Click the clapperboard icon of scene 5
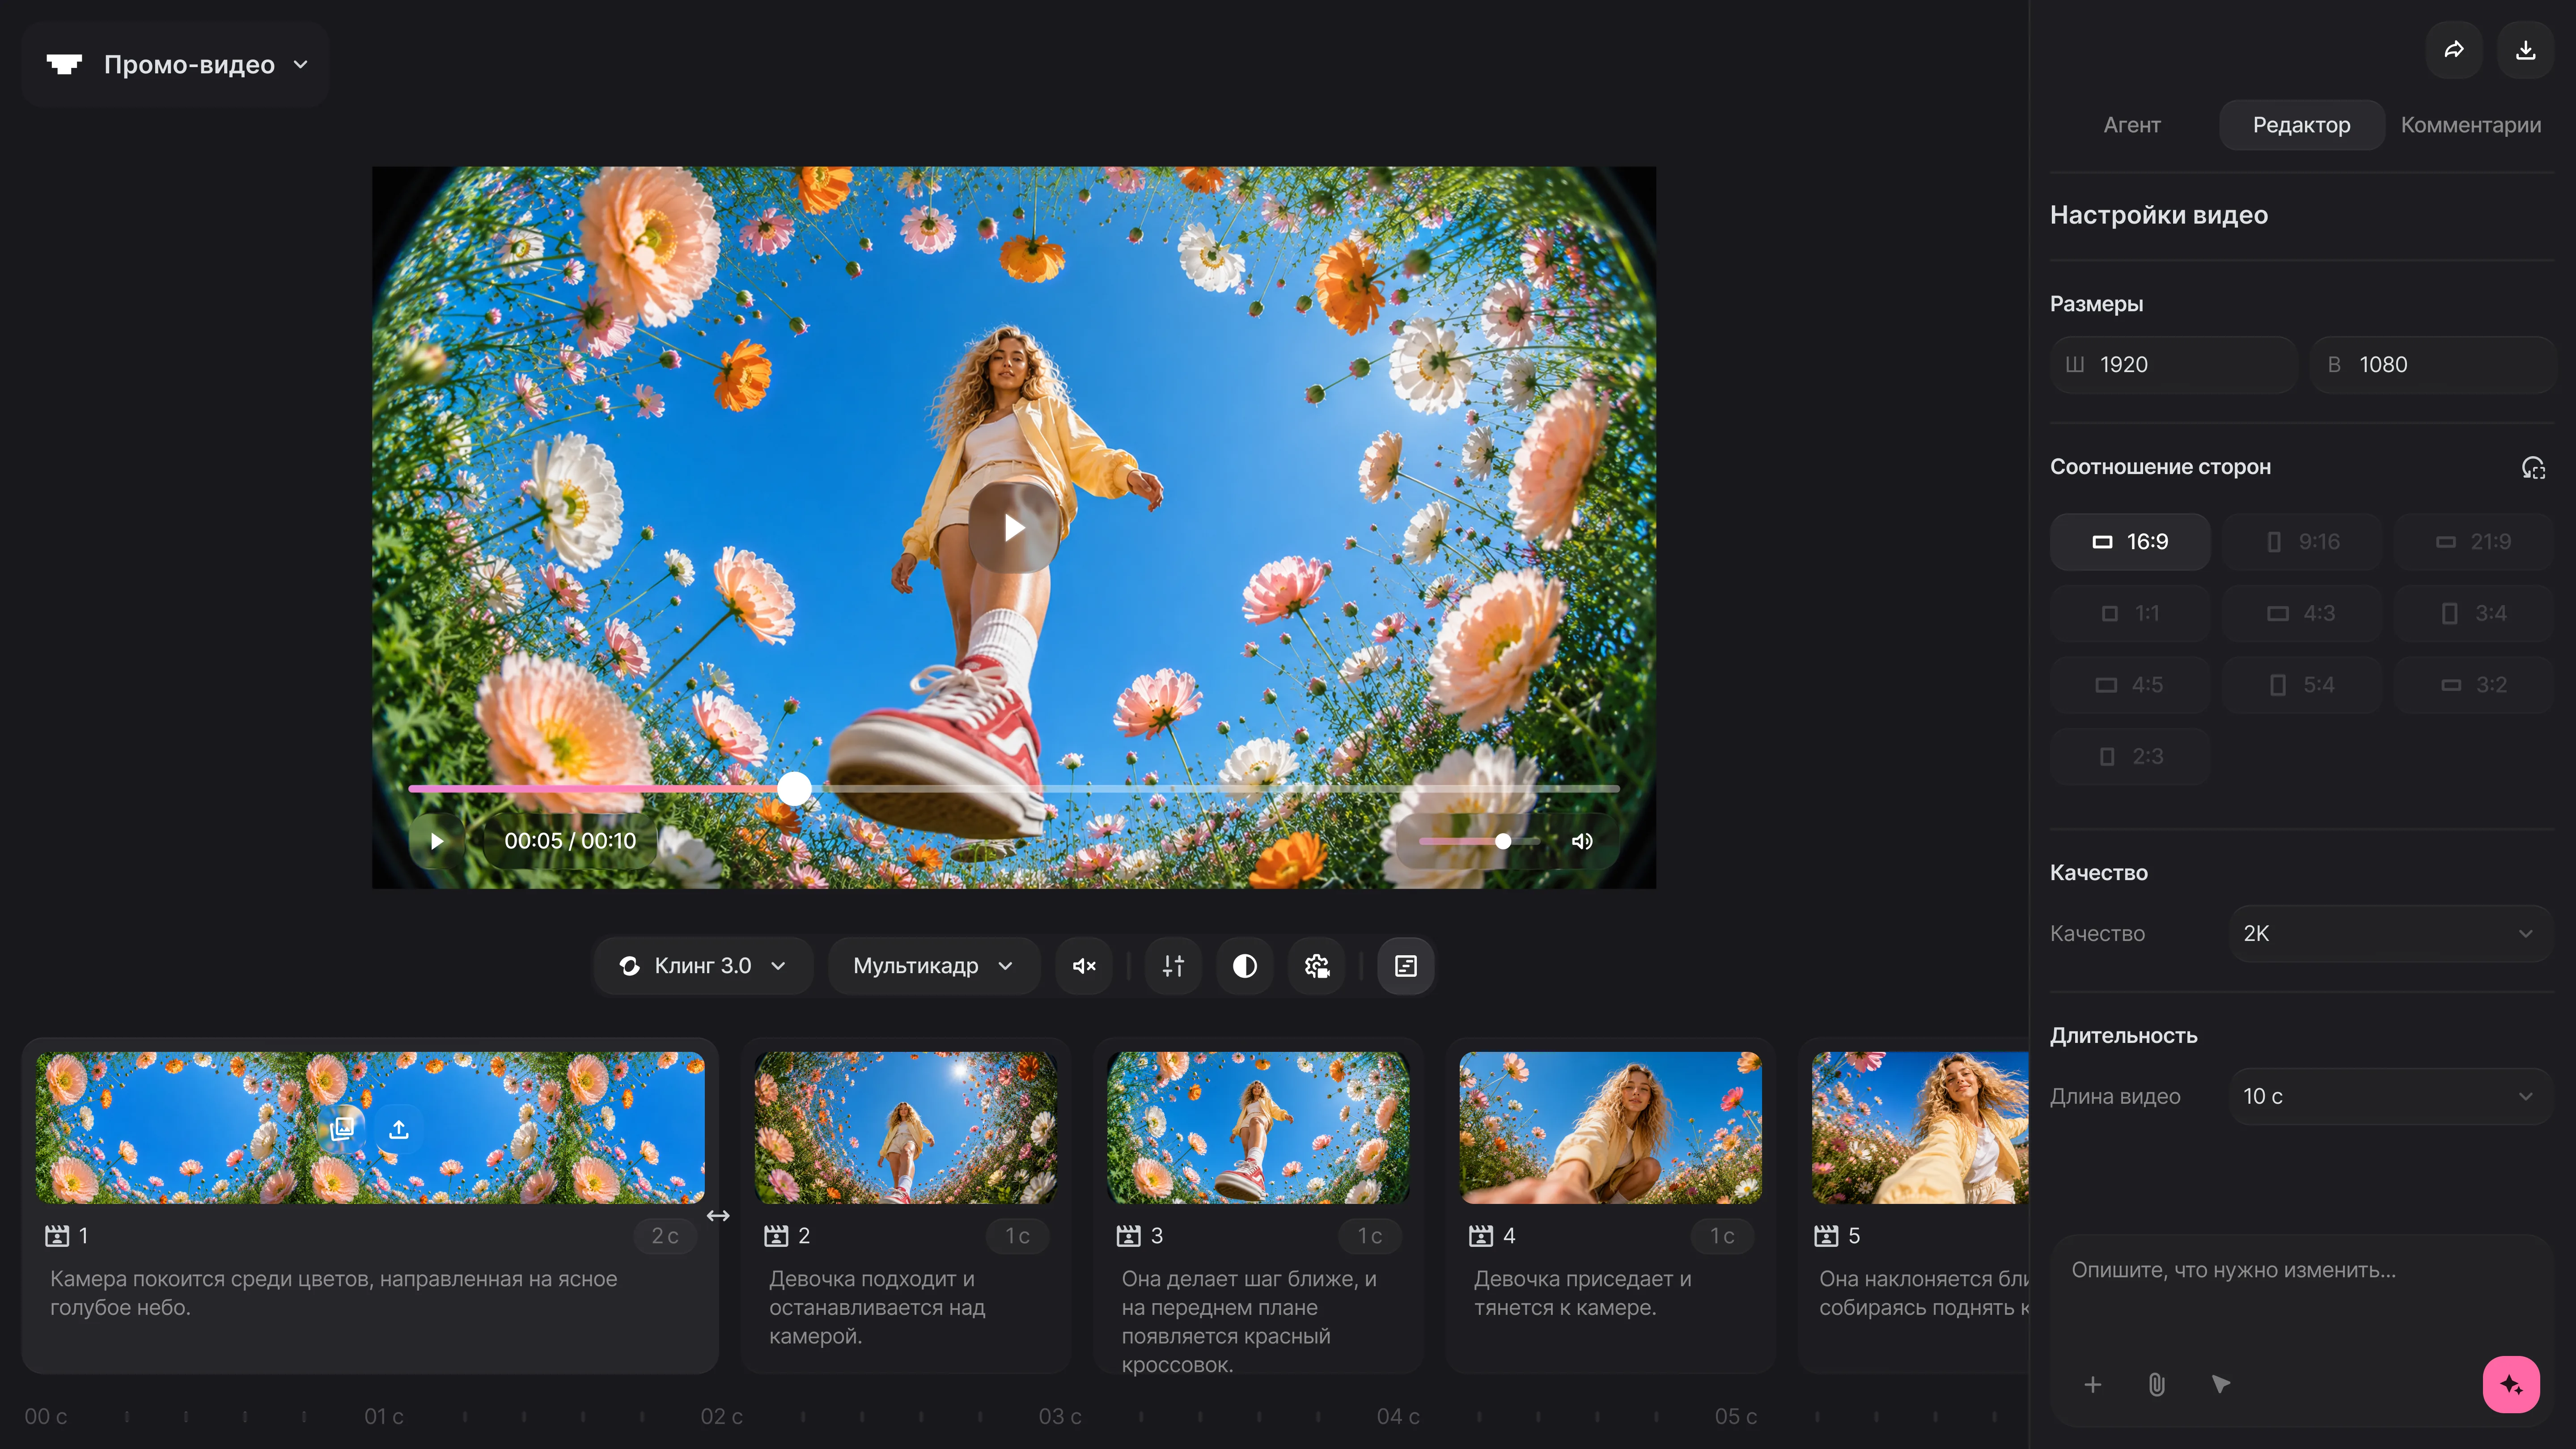The height and width of the screenshot is (1449, 2576). [1826, 1236]
